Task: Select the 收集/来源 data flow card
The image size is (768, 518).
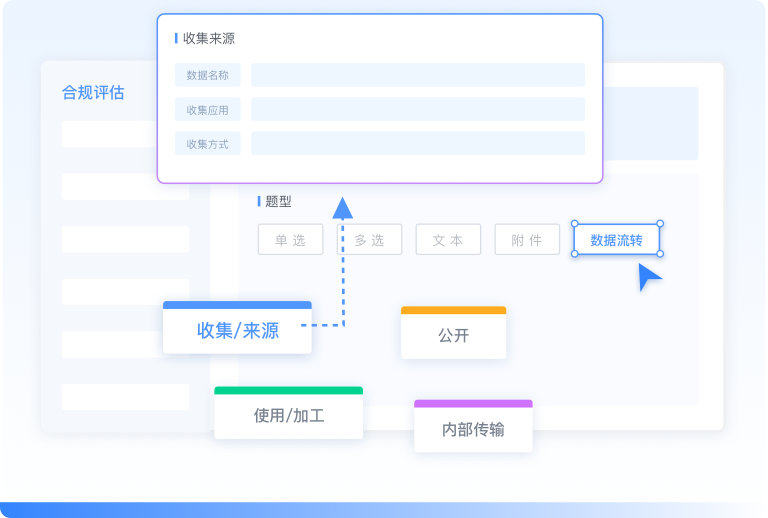Action: coord(237,331)
